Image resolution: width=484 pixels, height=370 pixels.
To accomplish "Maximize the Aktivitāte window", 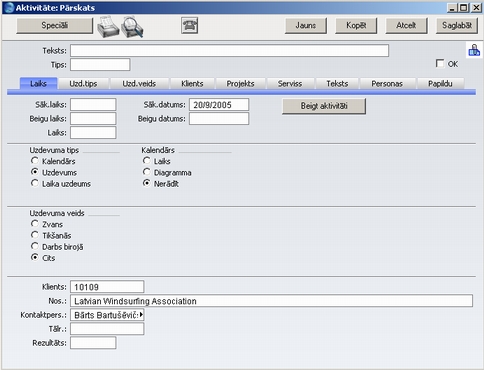I will click(x=464, y=8).
